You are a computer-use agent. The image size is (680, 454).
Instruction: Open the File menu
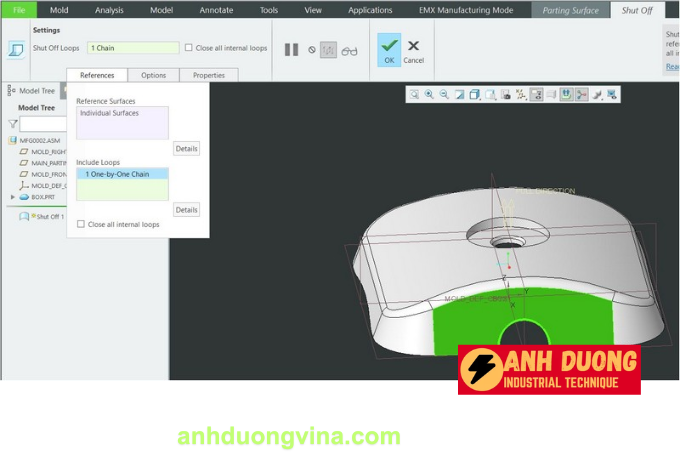point(18,10)
